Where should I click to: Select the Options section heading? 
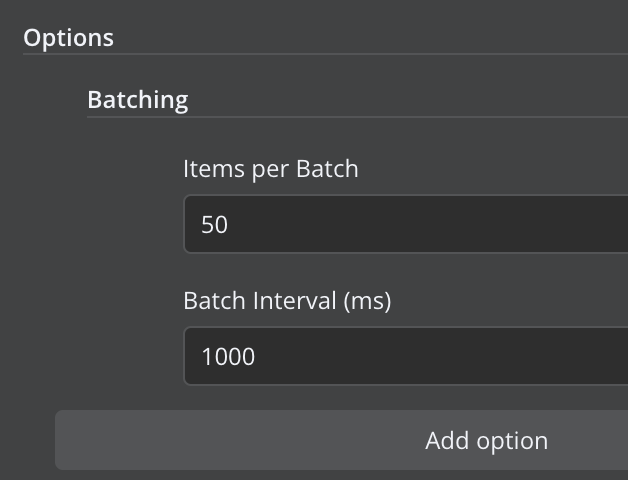coord(68,38)
